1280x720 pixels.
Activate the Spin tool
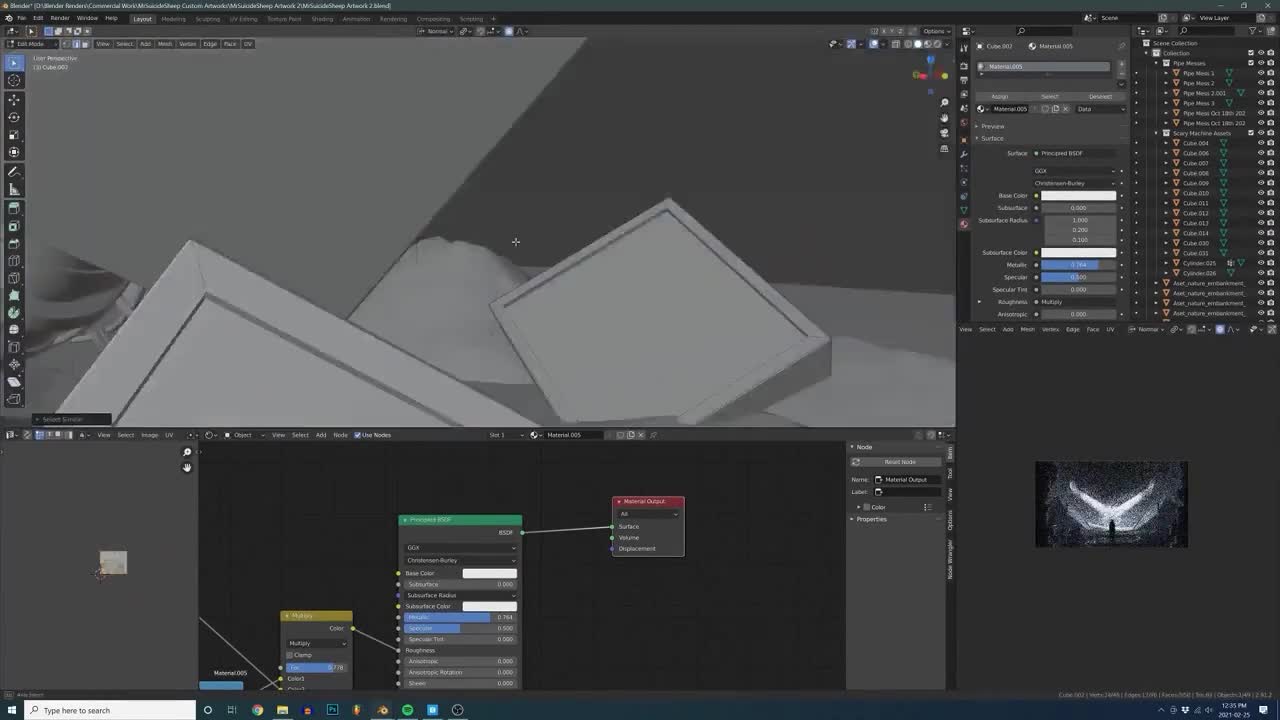(14, 312)
